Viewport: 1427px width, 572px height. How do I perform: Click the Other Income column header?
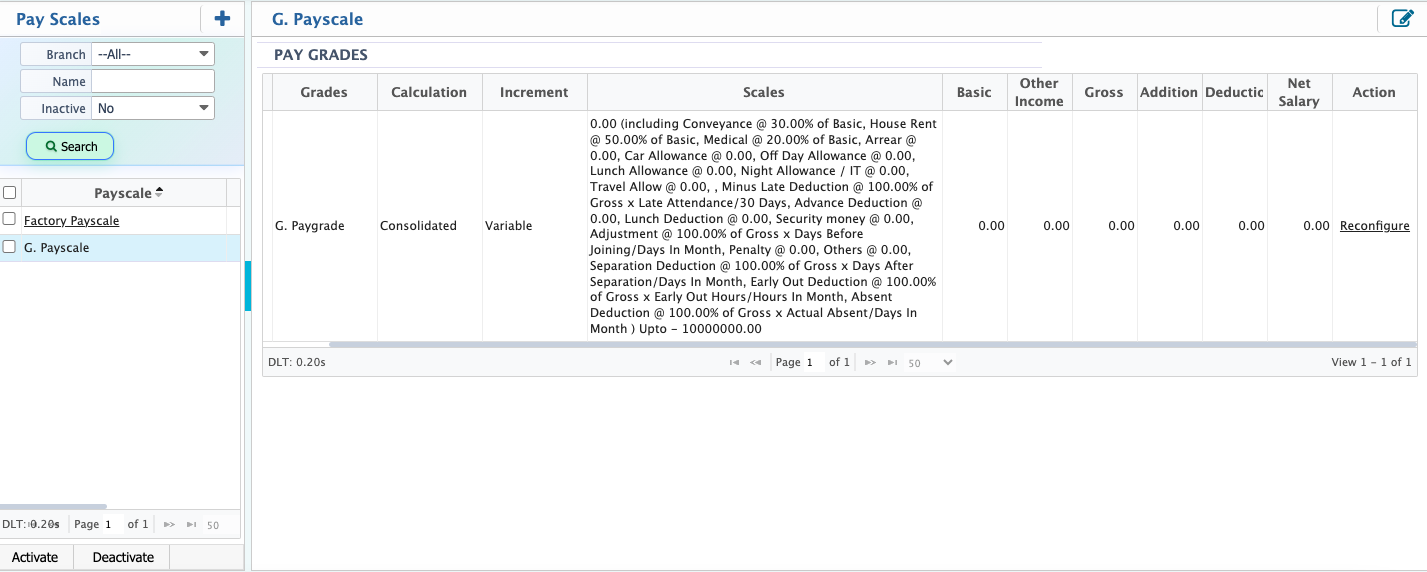pos(1039,92)
